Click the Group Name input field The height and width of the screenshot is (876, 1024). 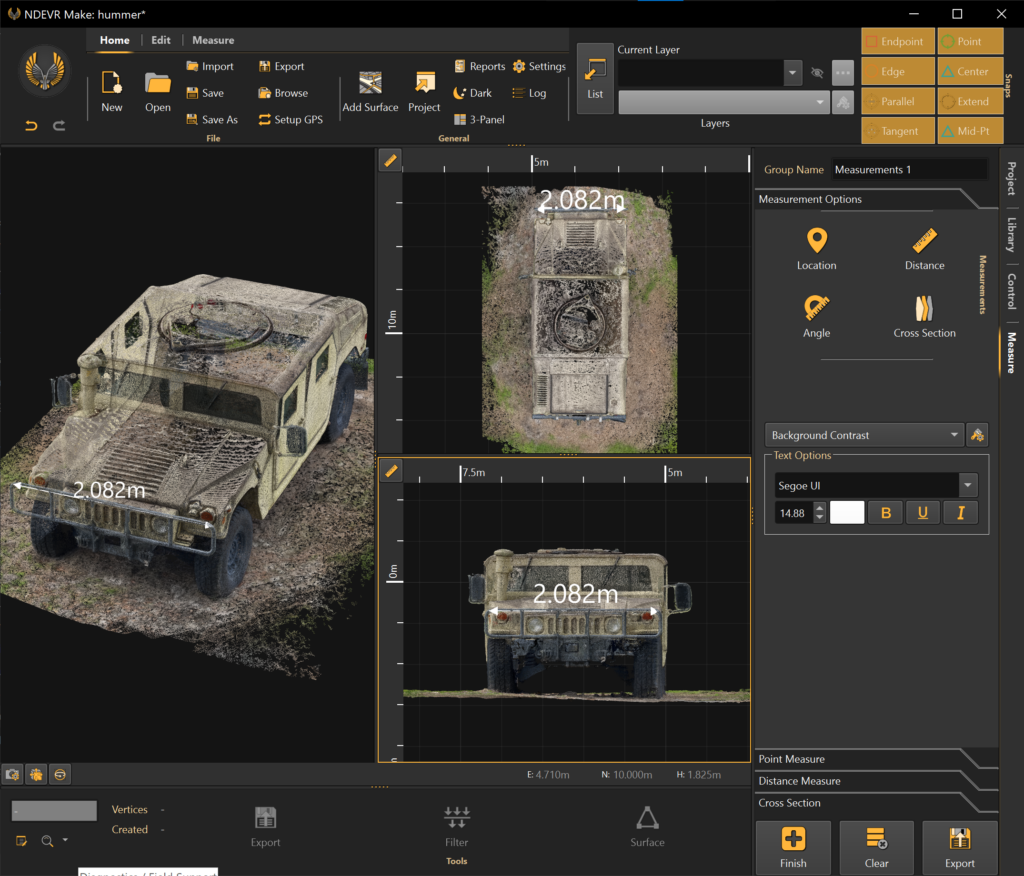point(908,168)
